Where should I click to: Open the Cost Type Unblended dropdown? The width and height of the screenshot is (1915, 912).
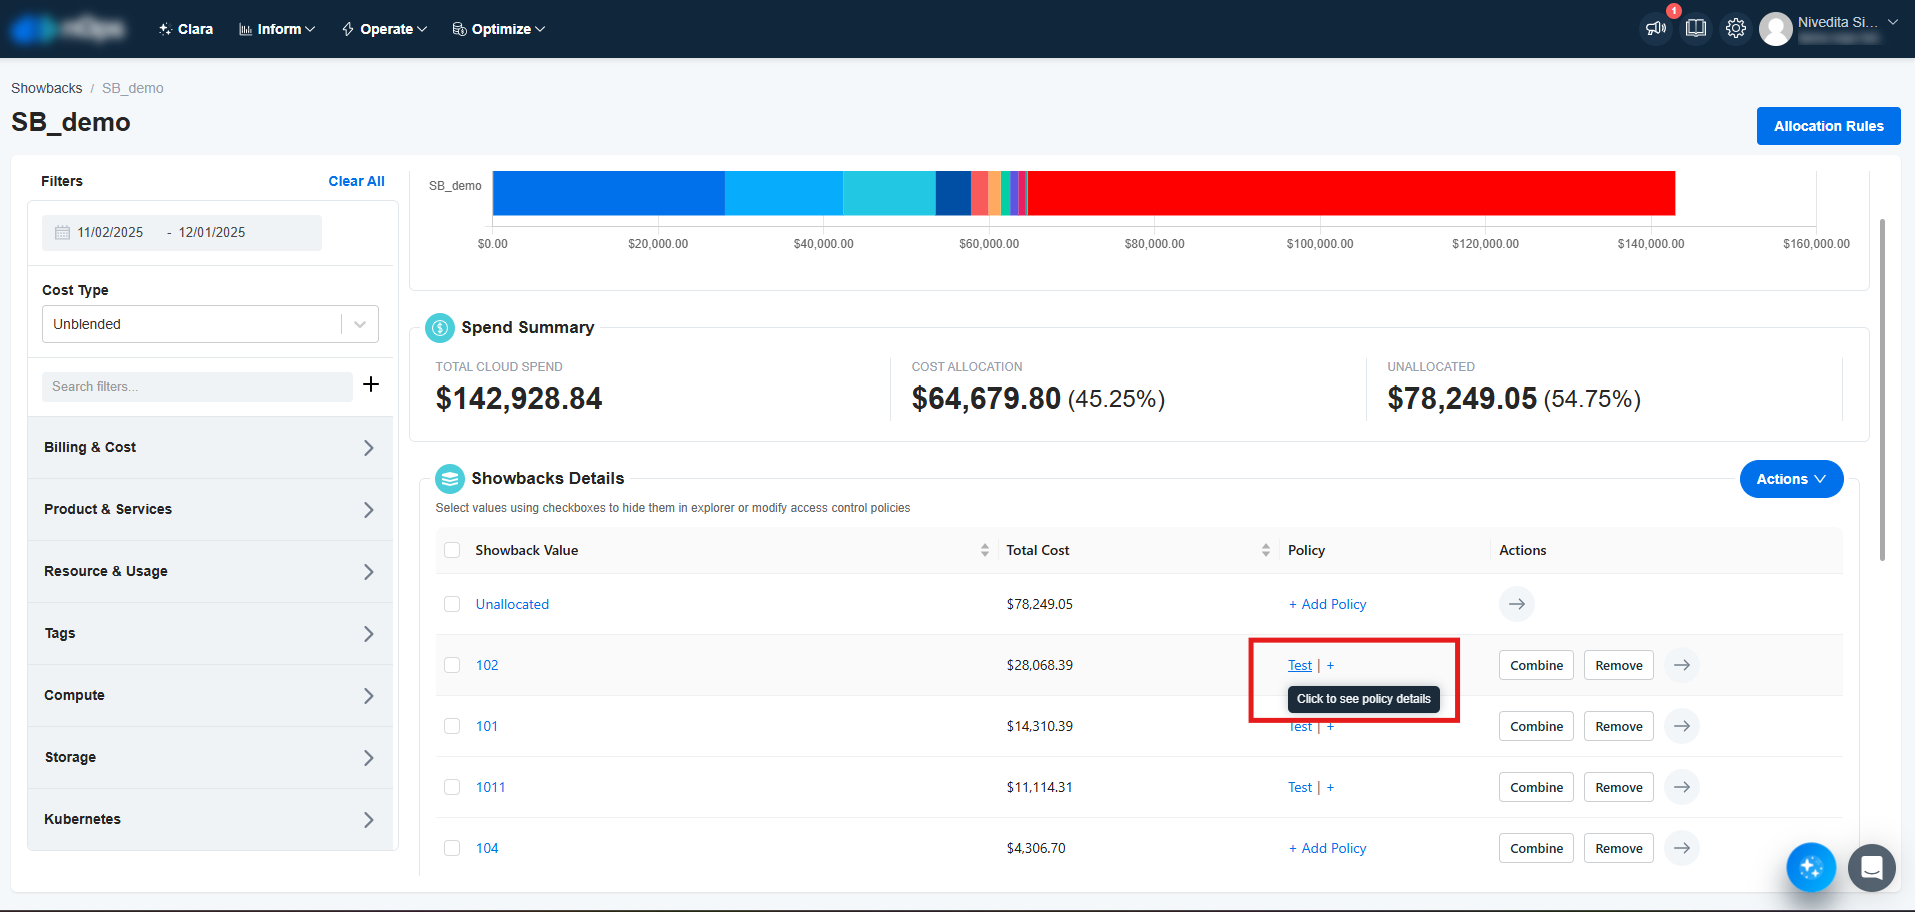tap(210, 324)
